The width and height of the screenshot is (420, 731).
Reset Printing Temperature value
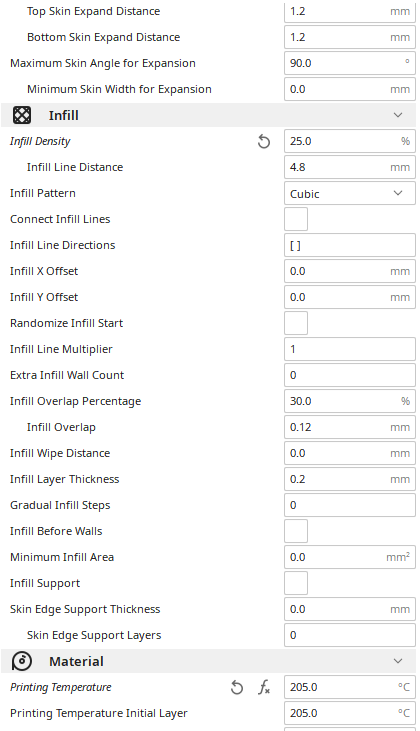point(237,687)
